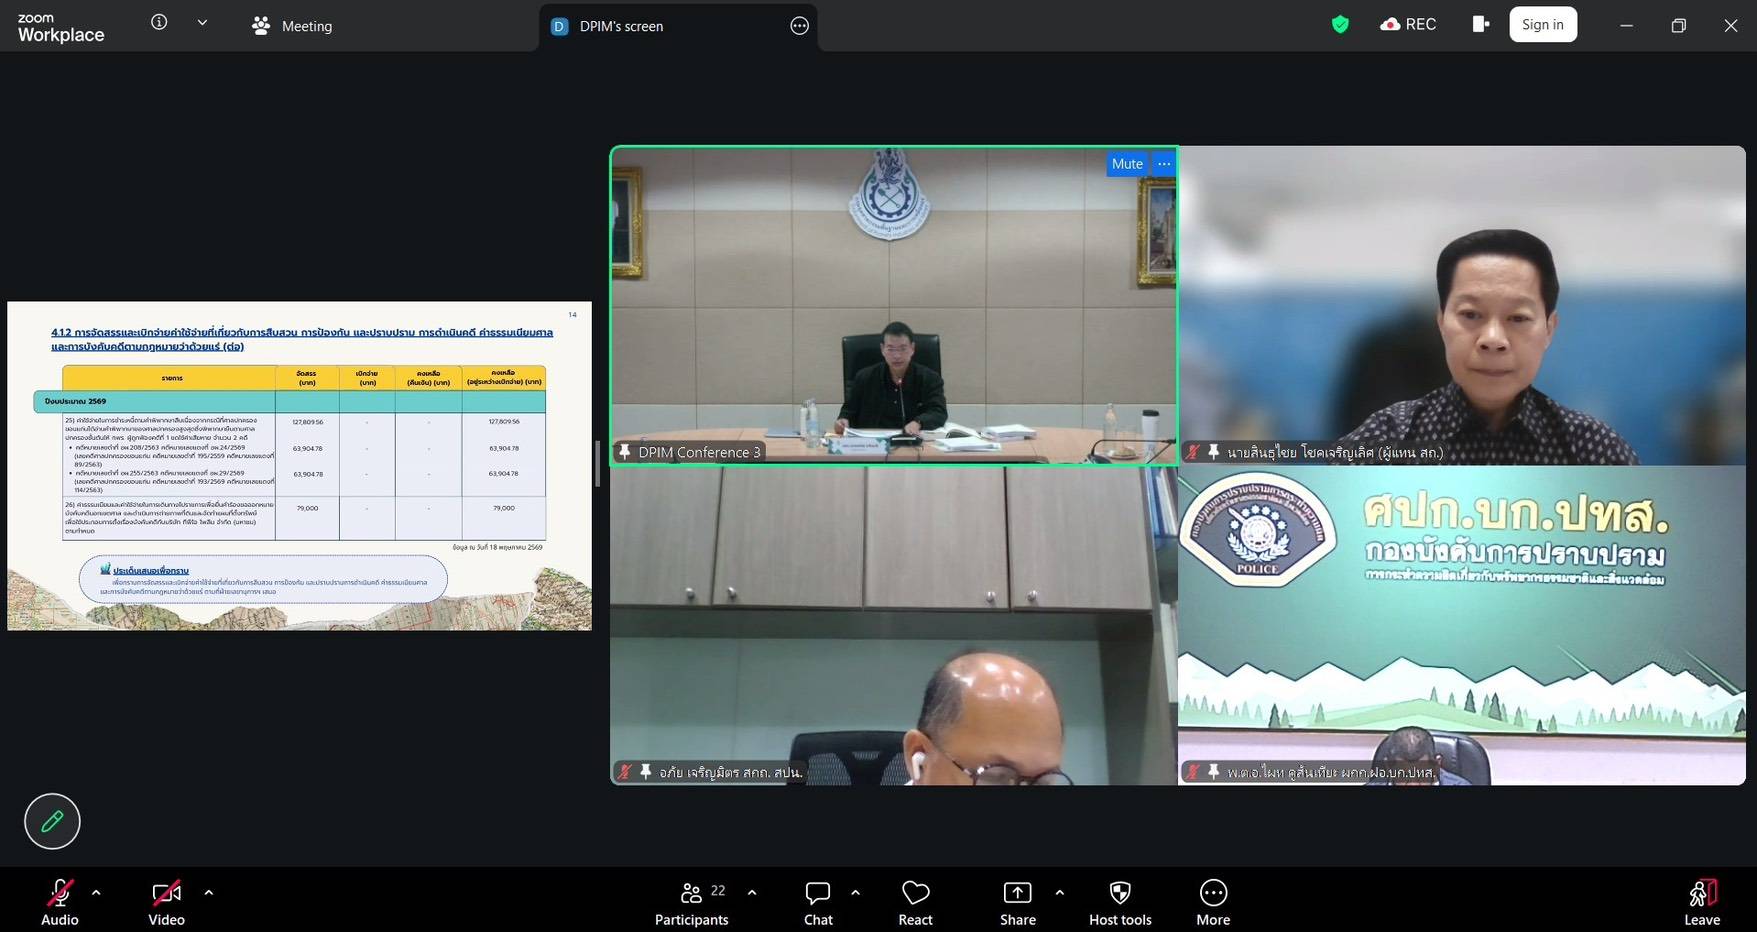Expand the Share options arrow

click(x=1059, y=892)
